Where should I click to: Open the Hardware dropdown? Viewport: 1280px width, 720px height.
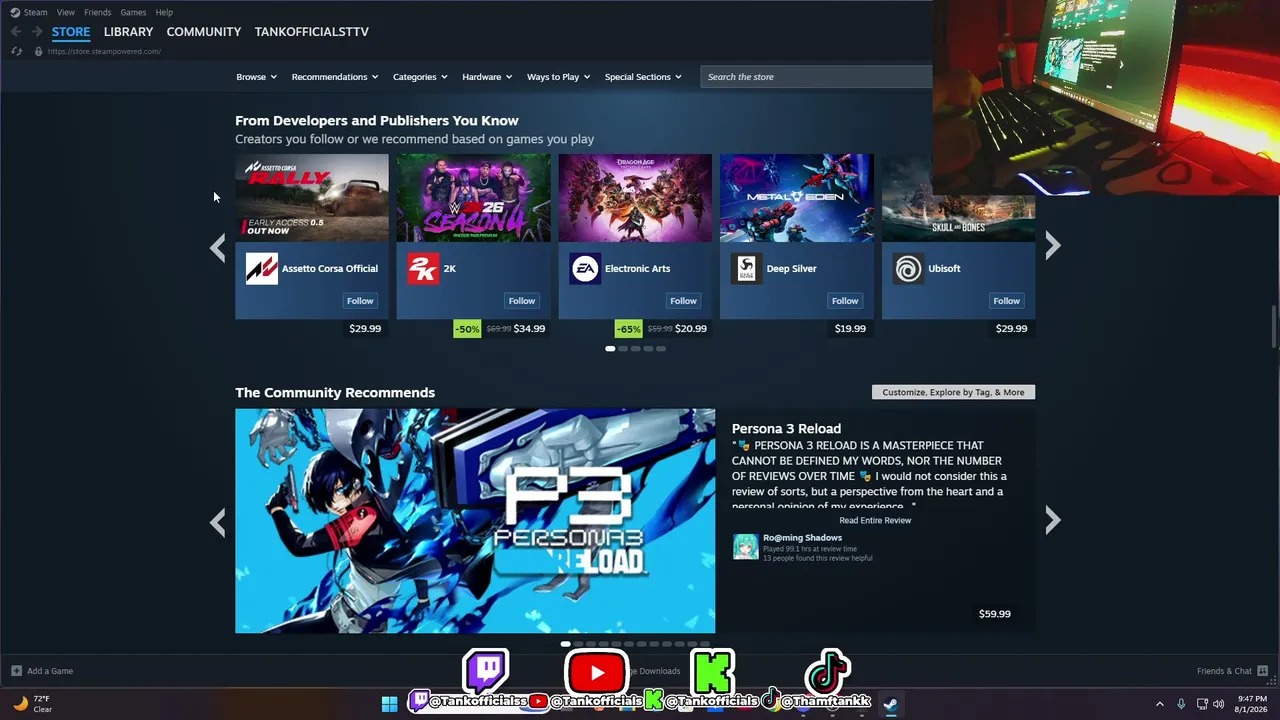point(487,77)
